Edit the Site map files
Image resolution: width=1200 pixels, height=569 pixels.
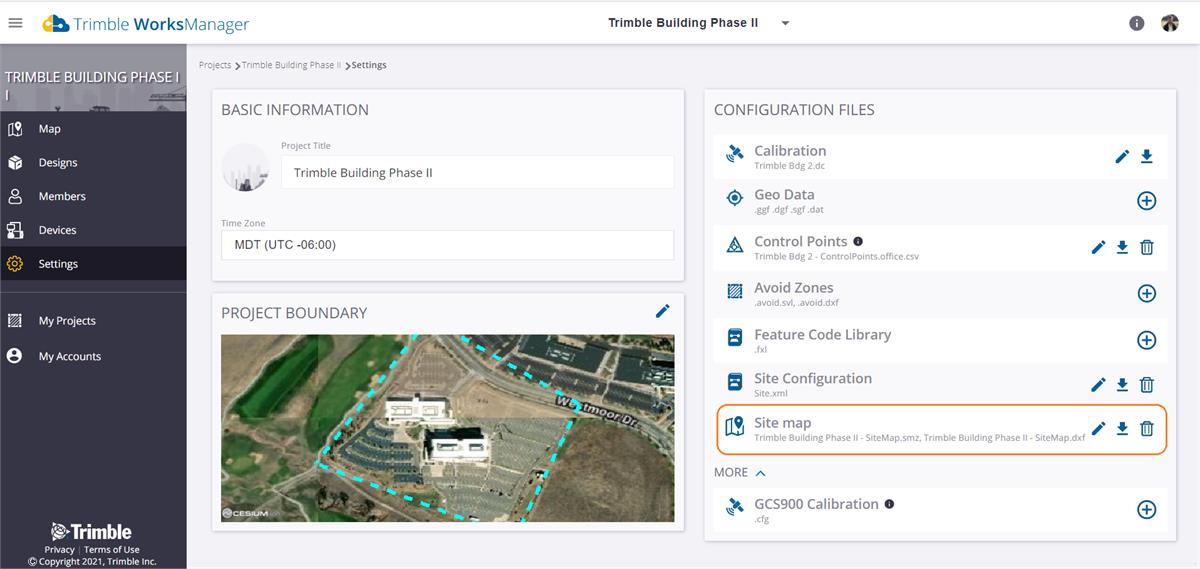(x=1098, y=428)
